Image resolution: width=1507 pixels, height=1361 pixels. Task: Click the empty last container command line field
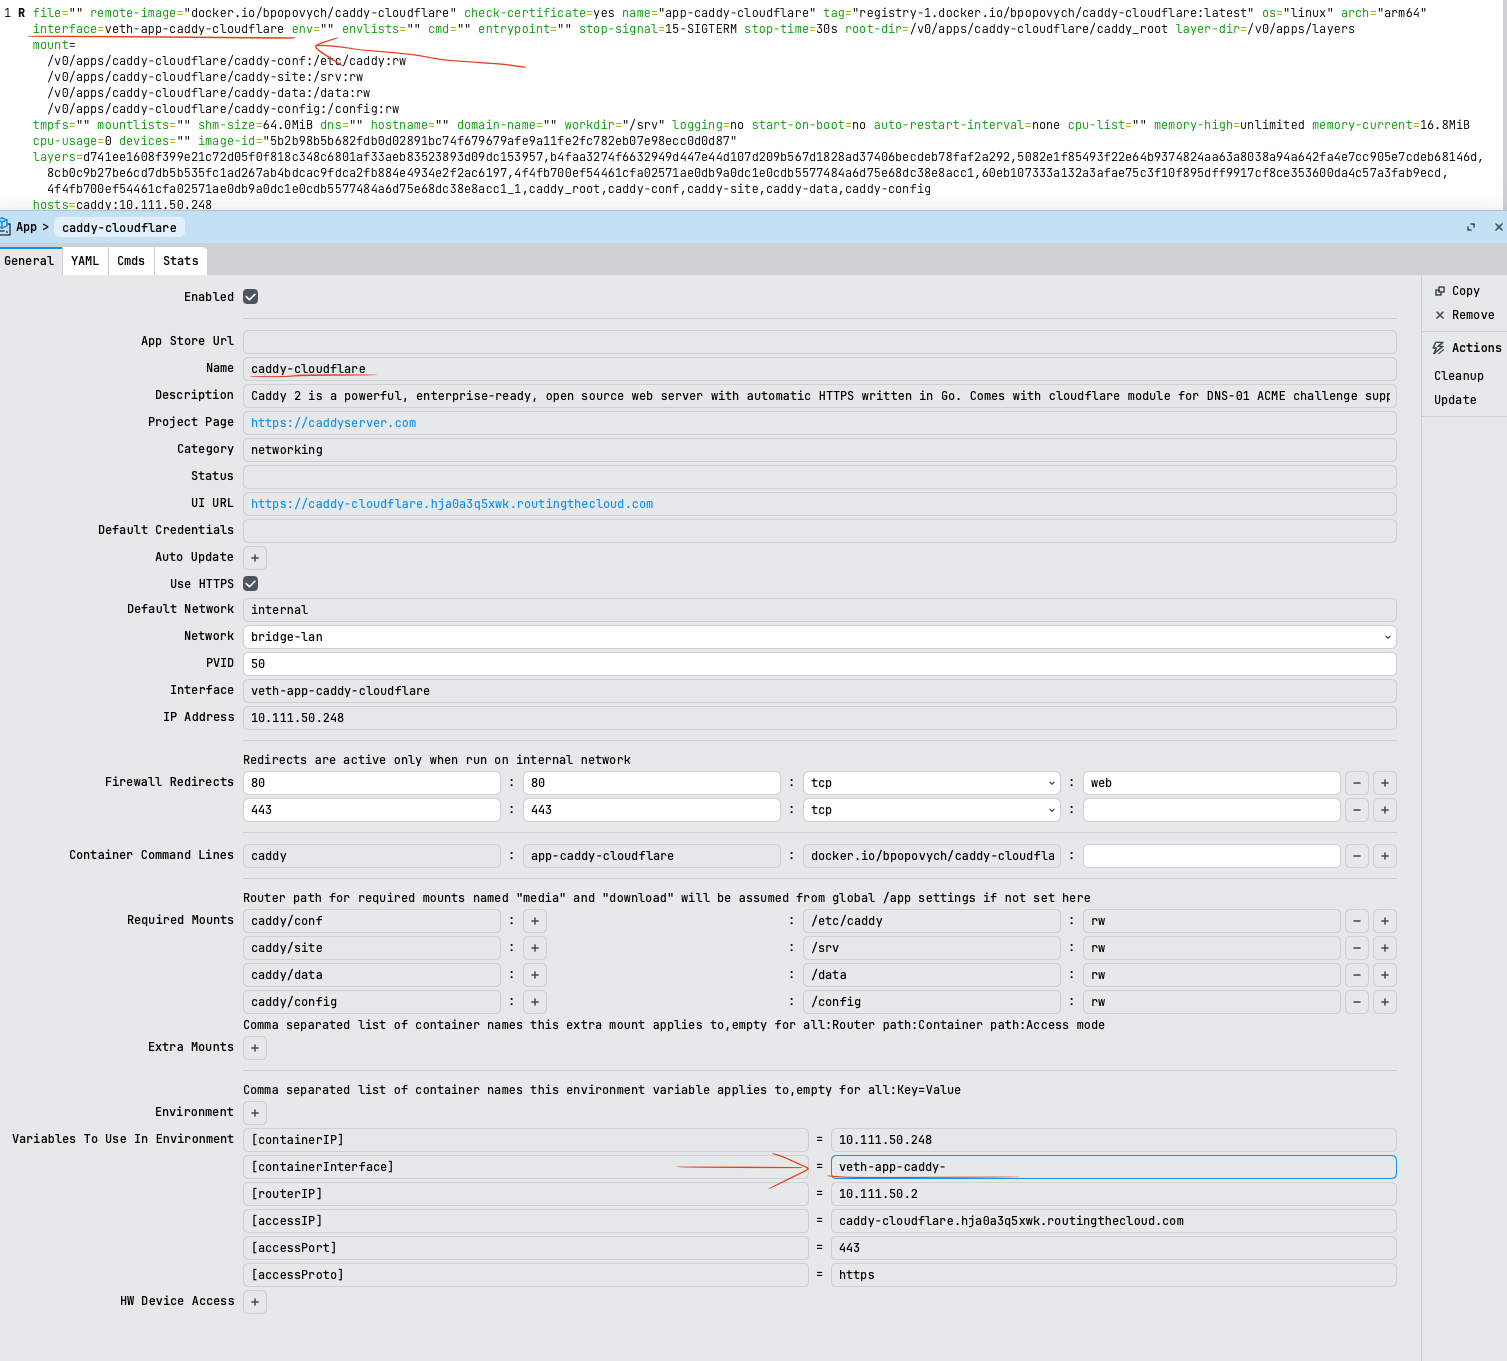pyautogui.click(x=1212, y=856)
